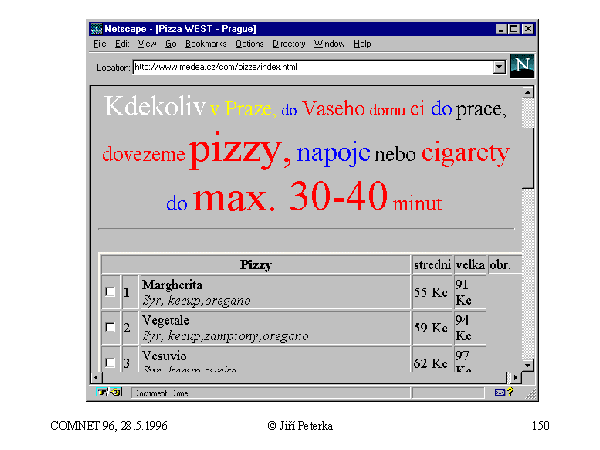Image resolution: width=600 pixels, height=450 pixels.
Task: Click the red 'cigarety' word
Action: 465,153
